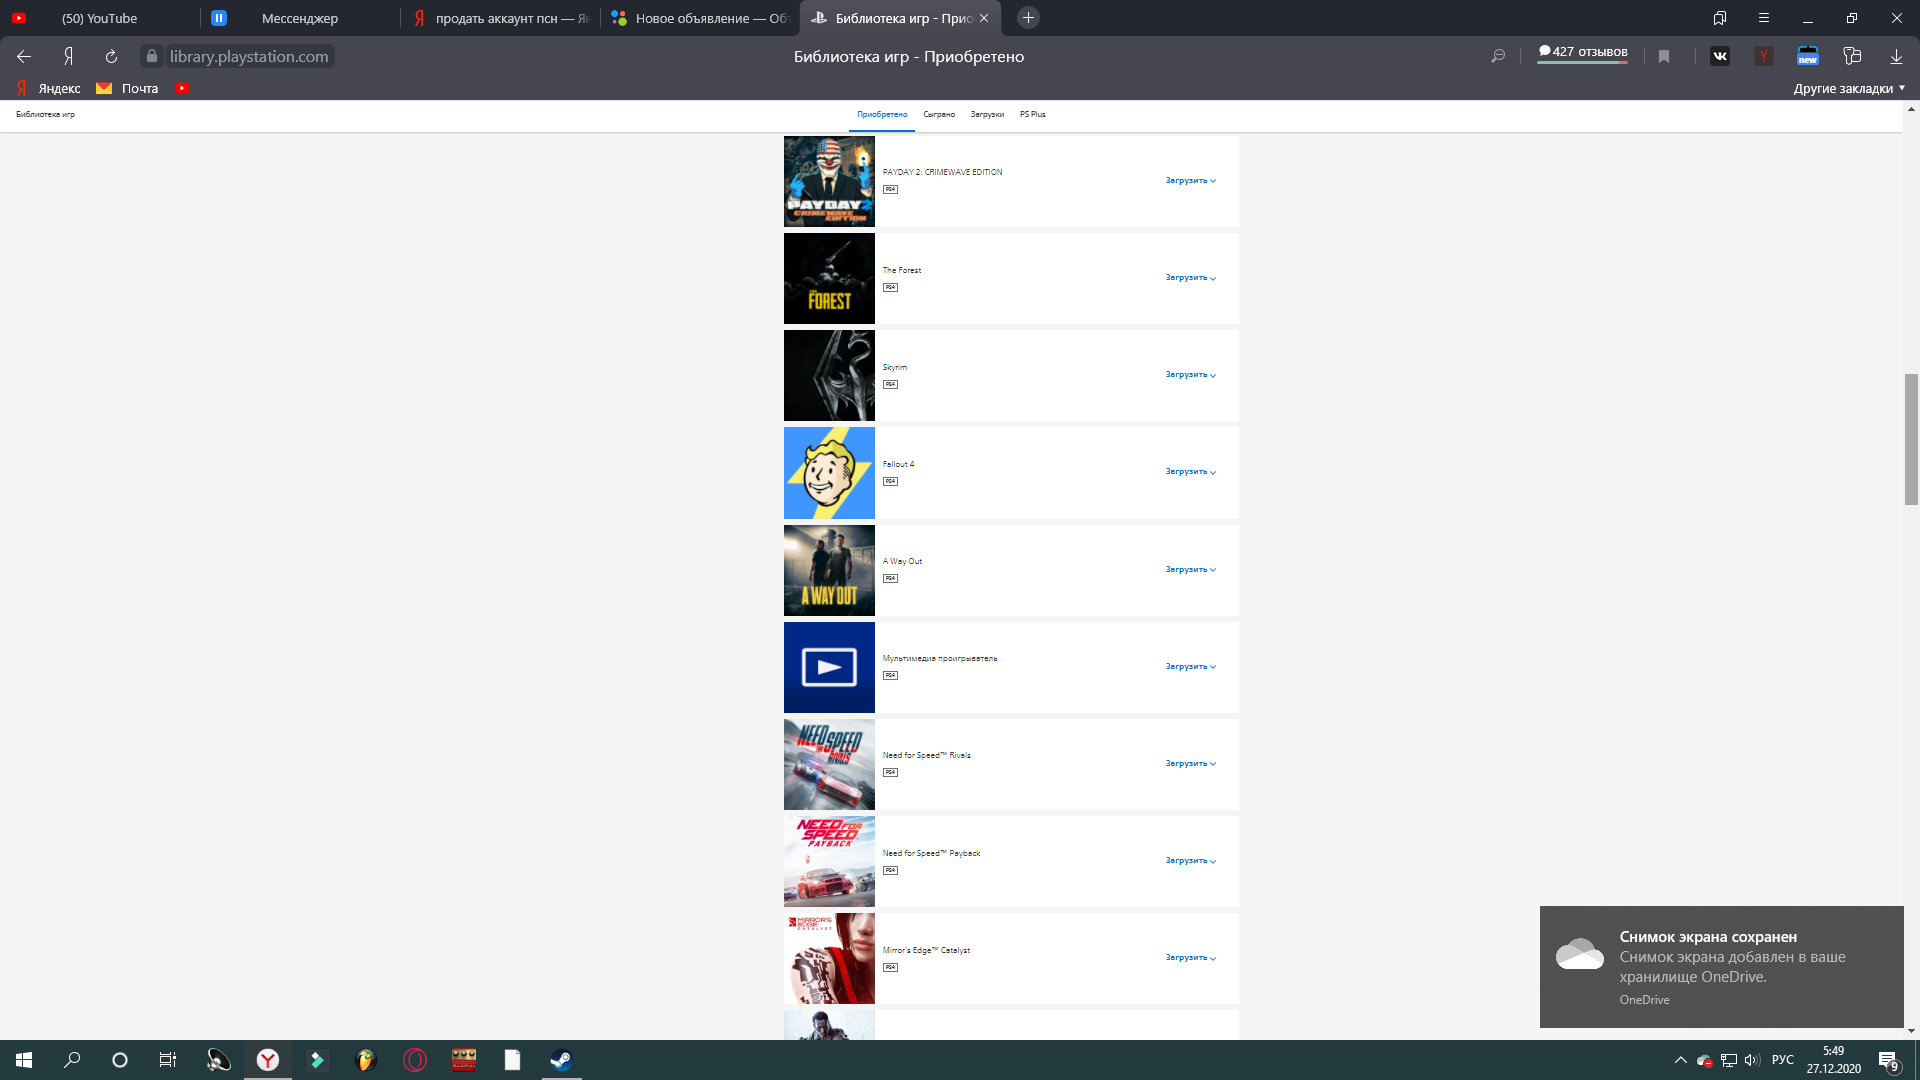This screenshot has height=1080, width=1920.
Task: Expand Загрузить for A Way Out
Action: click(1190, 570)
